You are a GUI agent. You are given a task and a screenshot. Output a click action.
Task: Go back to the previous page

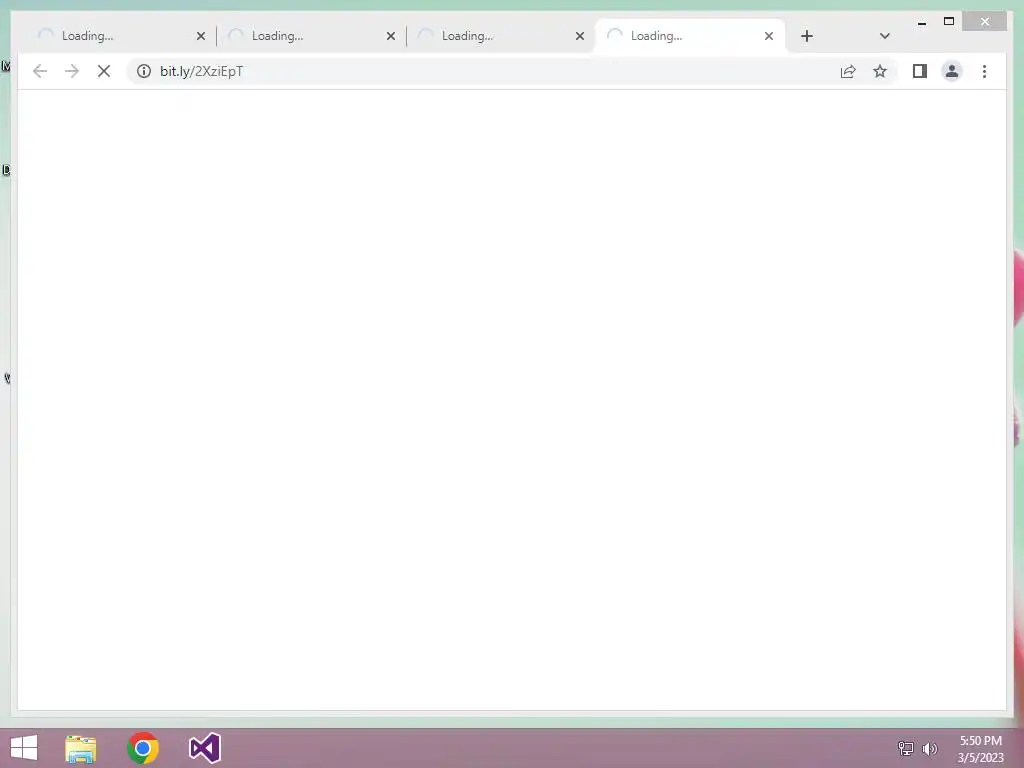pyautogui.click(x=40, y=71)
